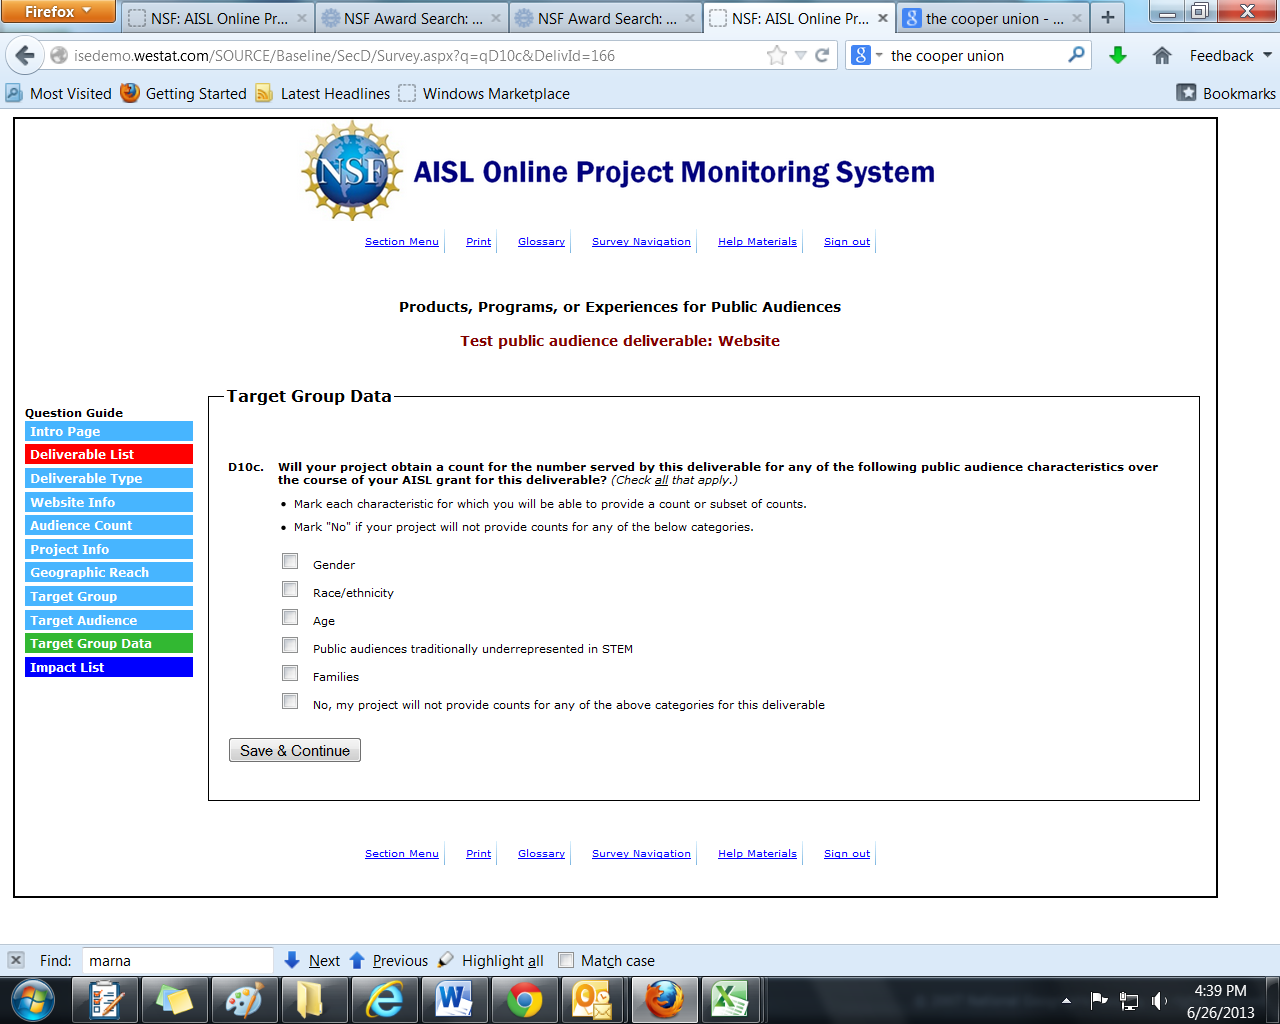
Task: Toggle Highlight all in the find bar
Action: (491, 960)
